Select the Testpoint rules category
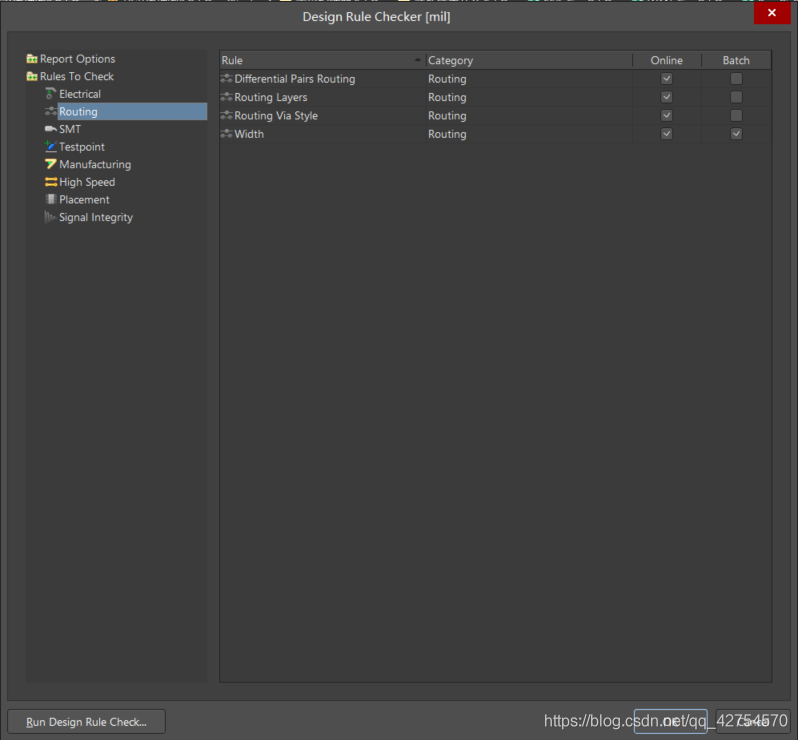The height and width of the screenshot is (740, 798). click(x=82, y=147)
